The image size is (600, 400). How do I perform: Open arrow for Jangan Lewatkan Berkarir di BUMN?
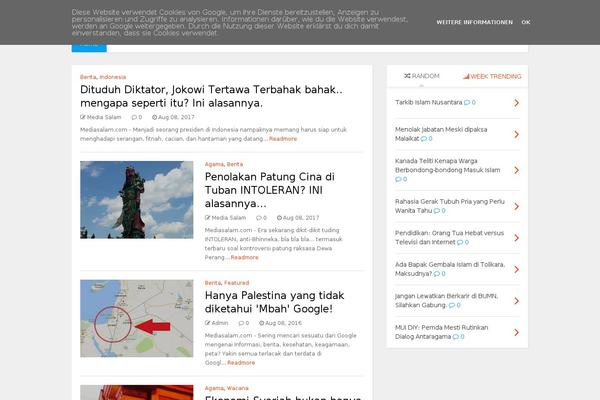coord(517,301)
